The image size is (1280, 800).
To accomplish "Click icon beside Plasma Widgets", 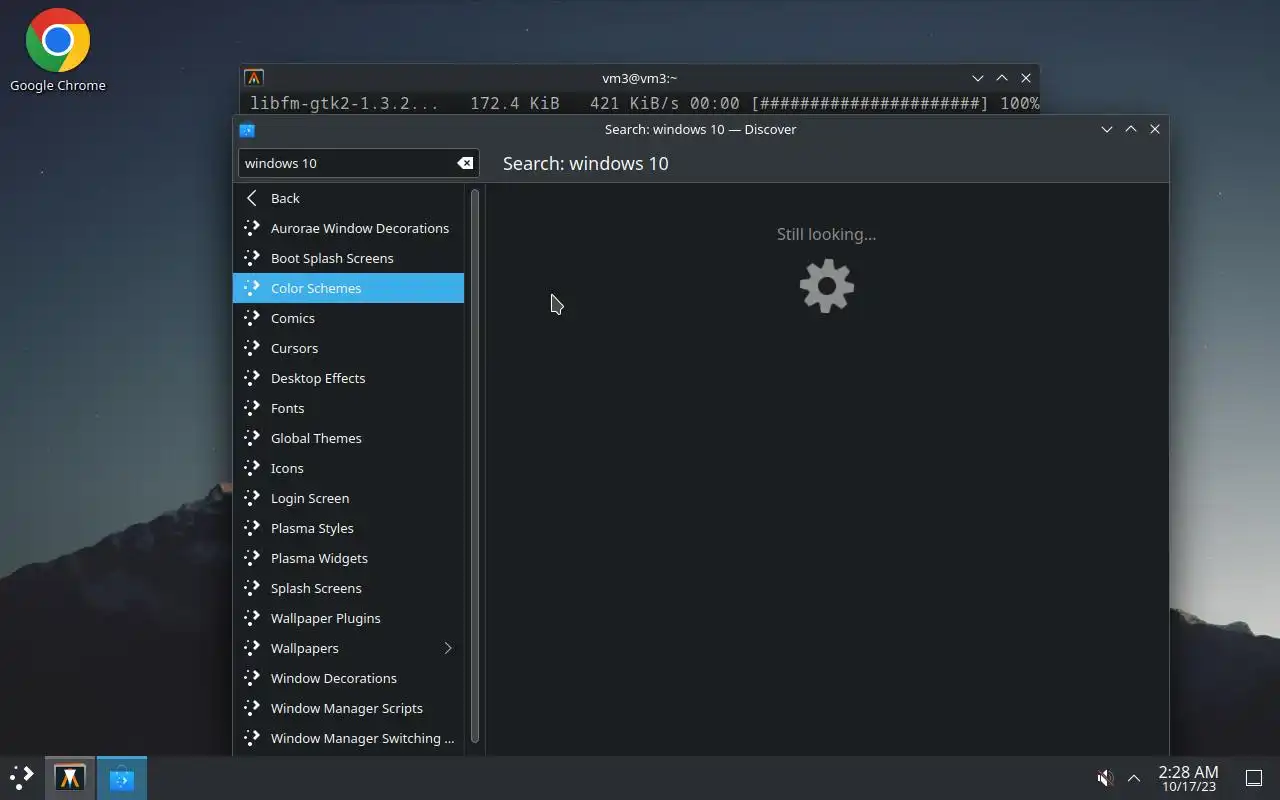I will [x=252, y=558].
